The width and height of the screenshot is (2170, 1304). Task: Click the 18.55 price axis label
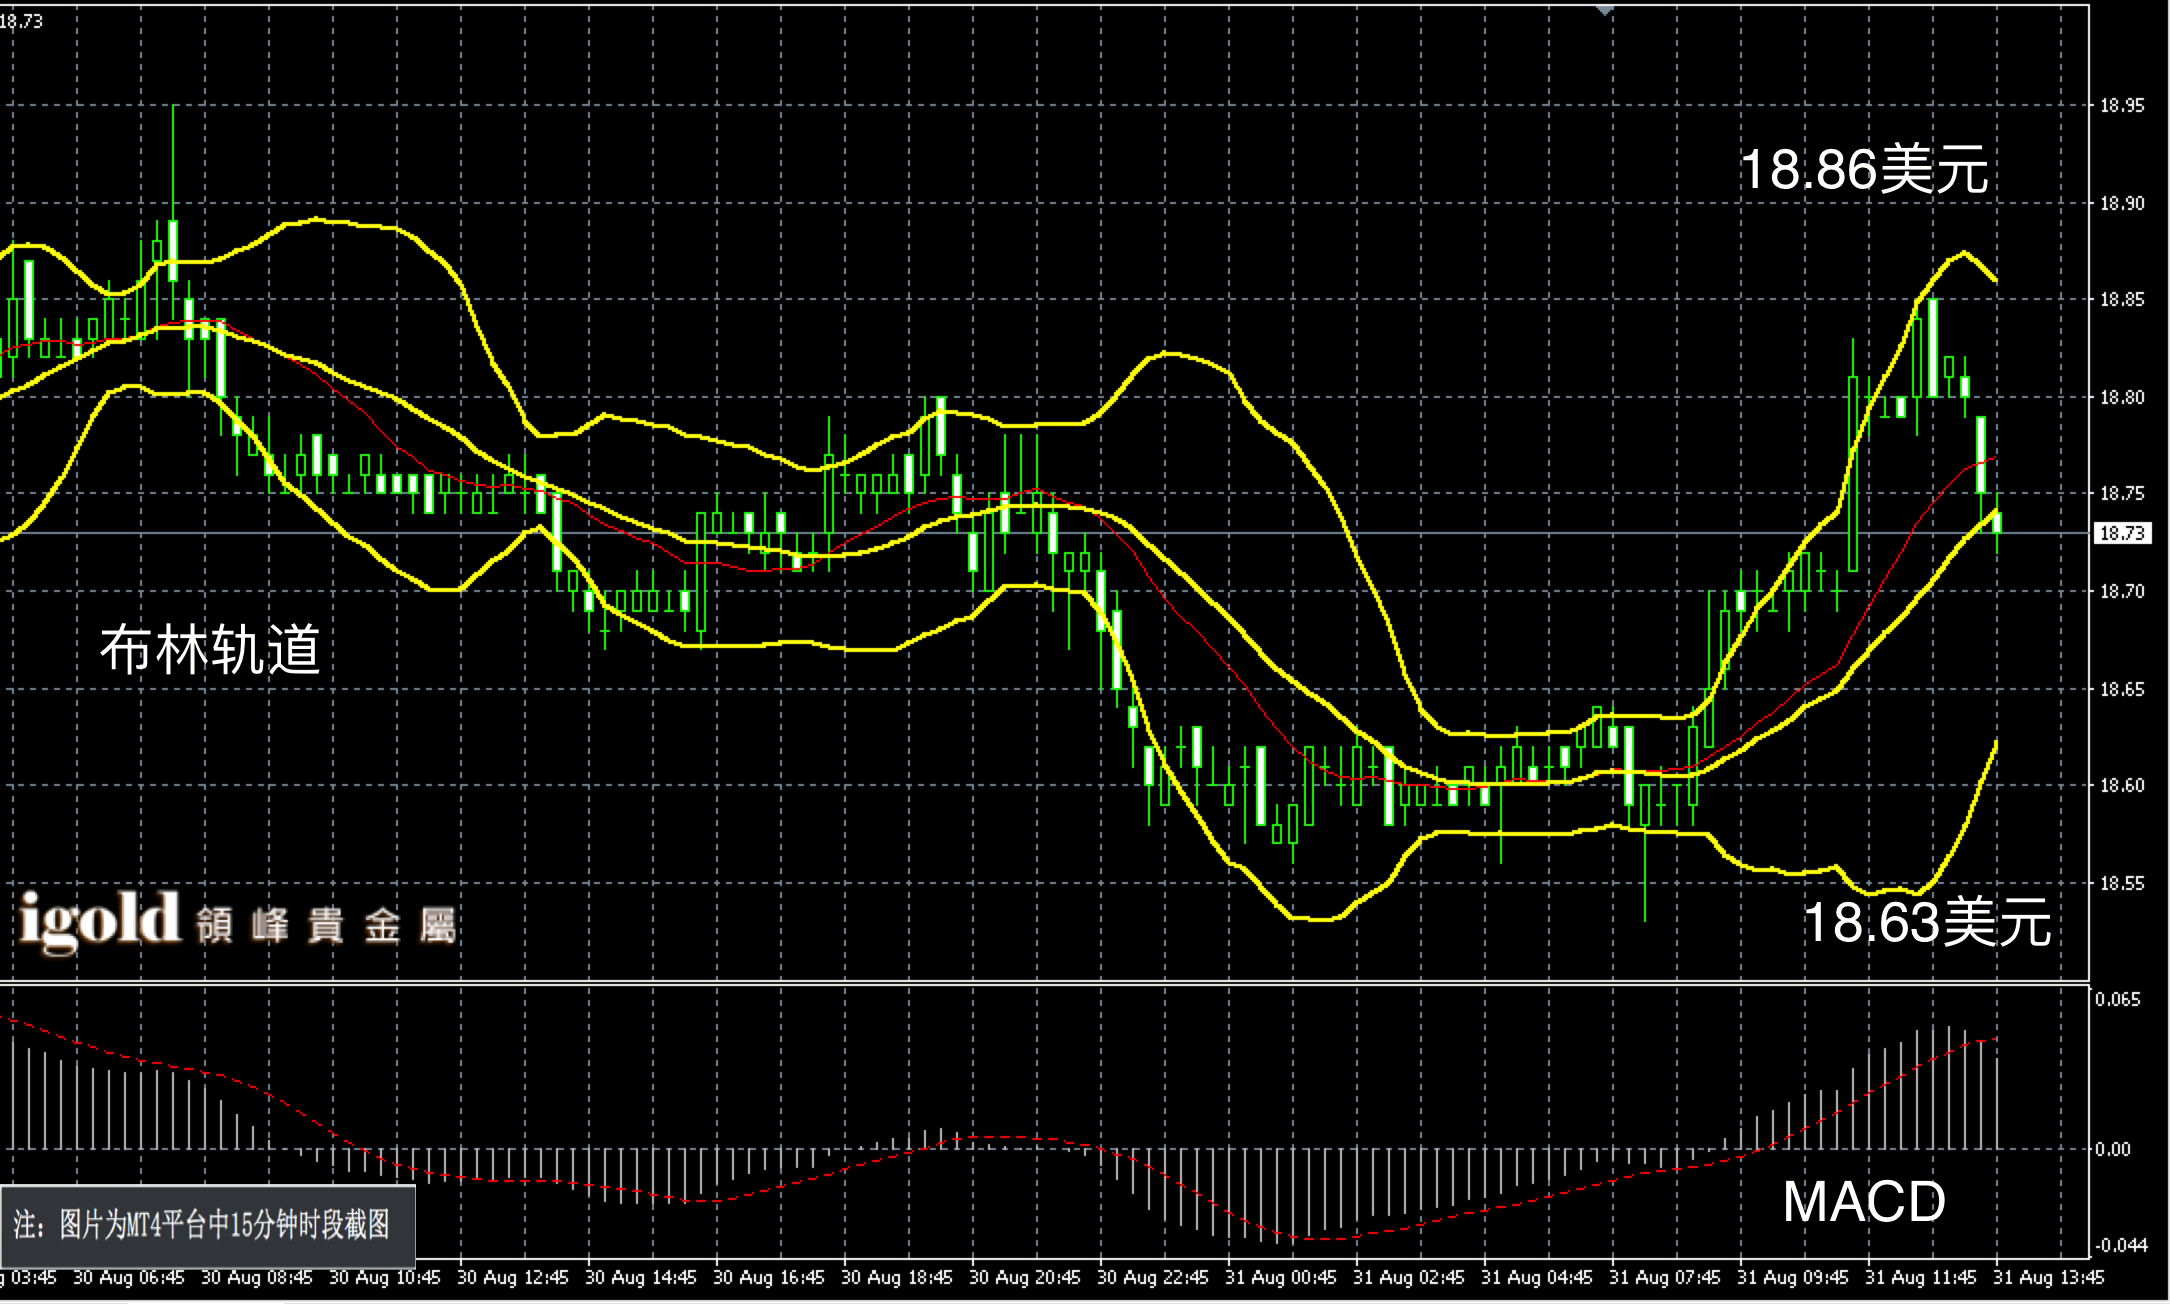coord(2121,884)
